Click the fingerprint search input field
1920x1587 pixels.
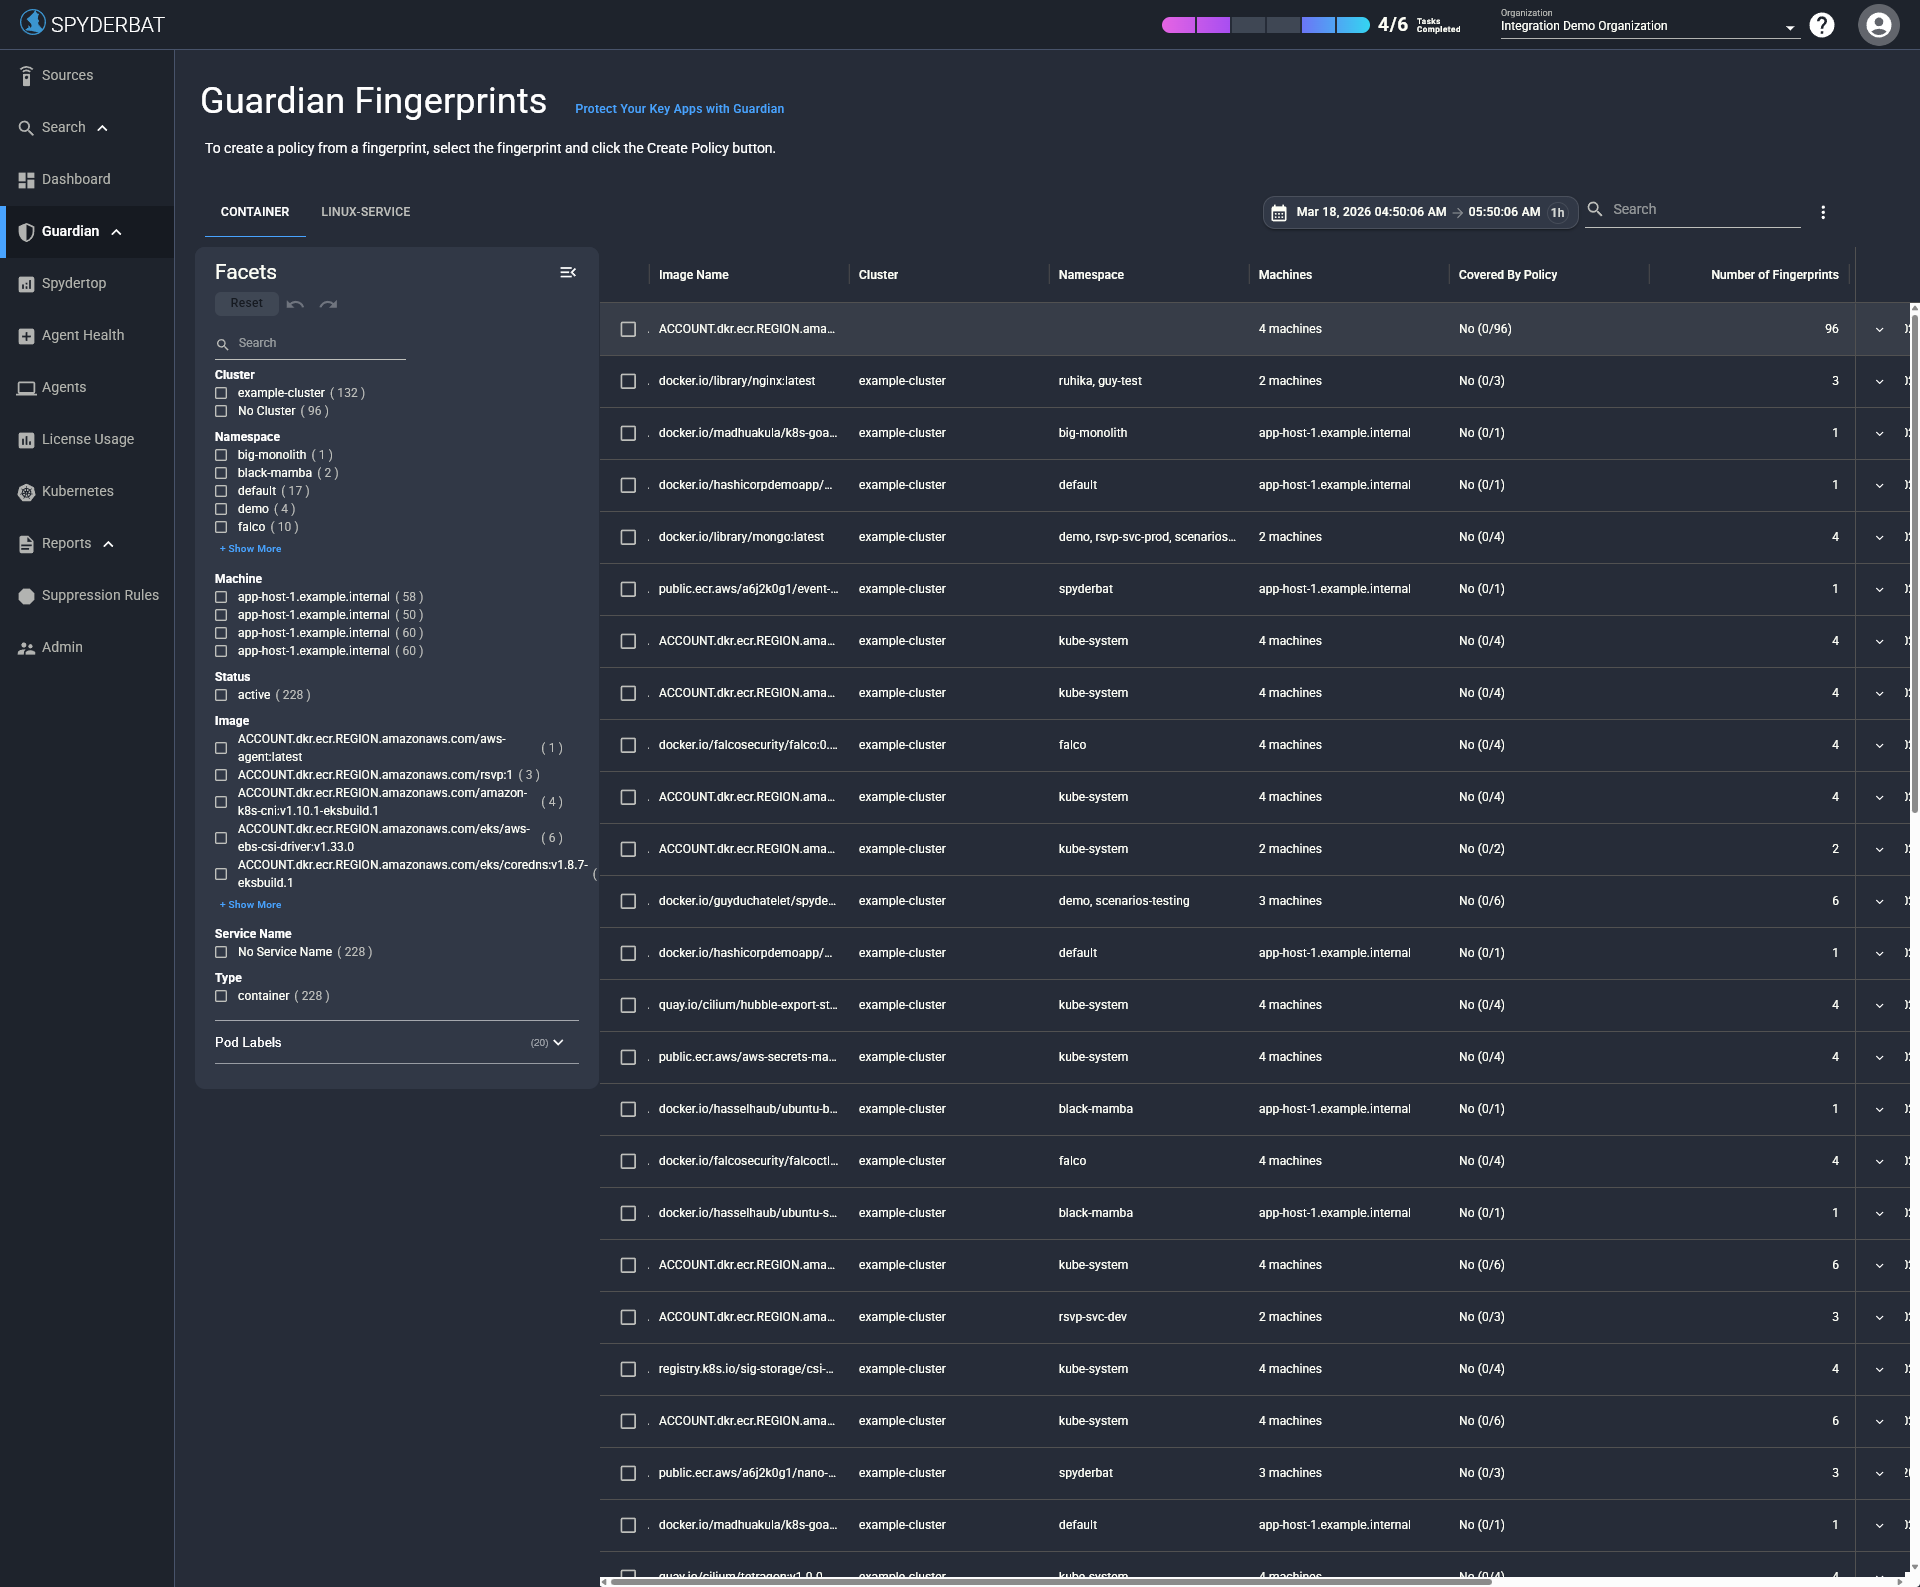1700,209
